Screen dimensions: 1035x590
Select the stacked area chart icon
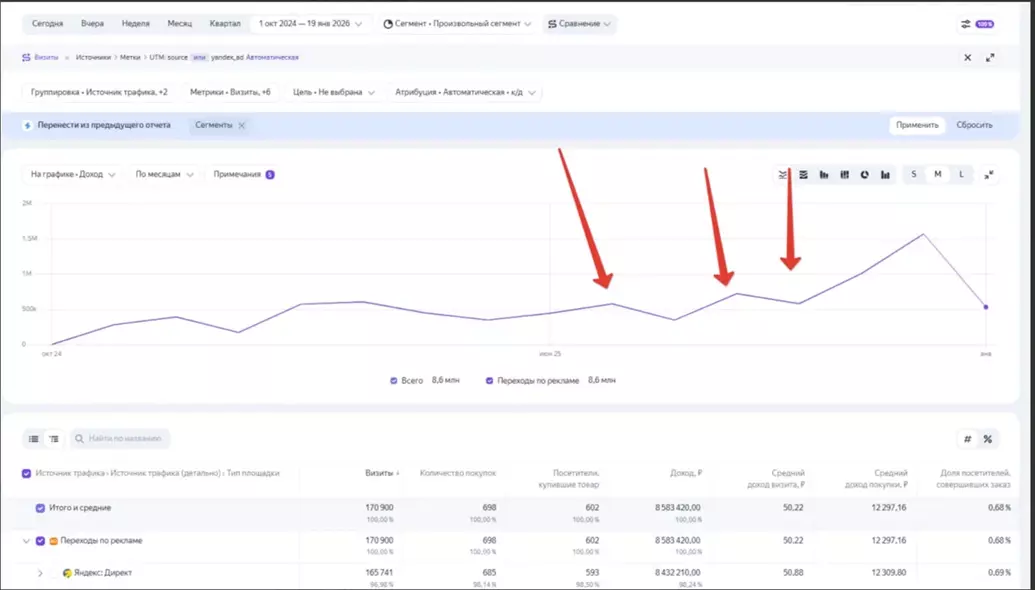(x=803, y=175)
